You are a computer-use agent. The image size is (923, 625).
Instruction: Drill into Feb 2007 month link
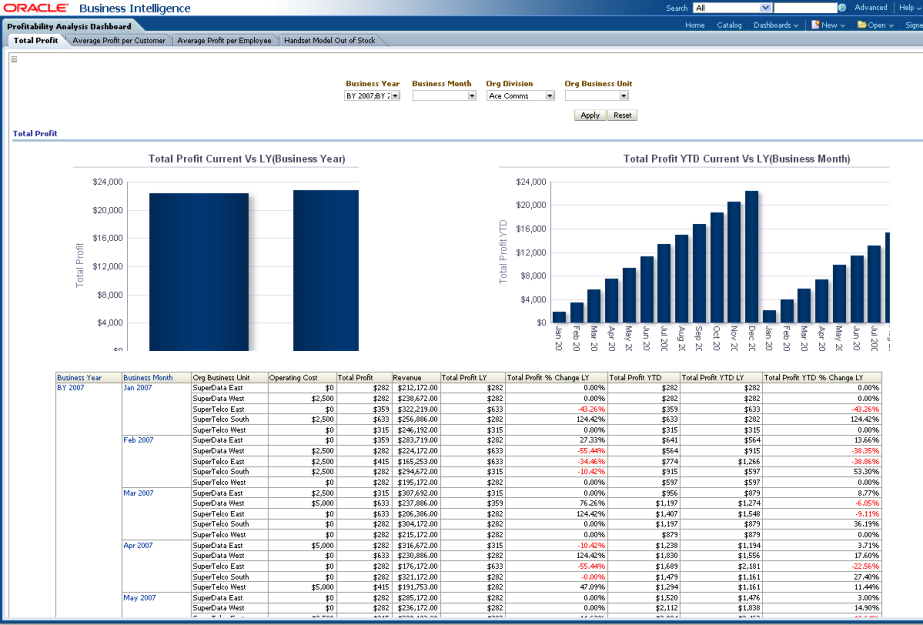[138, 440]
